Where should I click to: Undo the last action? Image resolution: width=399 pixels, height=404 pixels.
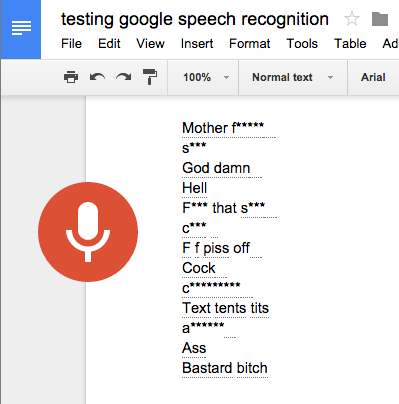pyautogui.click(x=97, y=77)
